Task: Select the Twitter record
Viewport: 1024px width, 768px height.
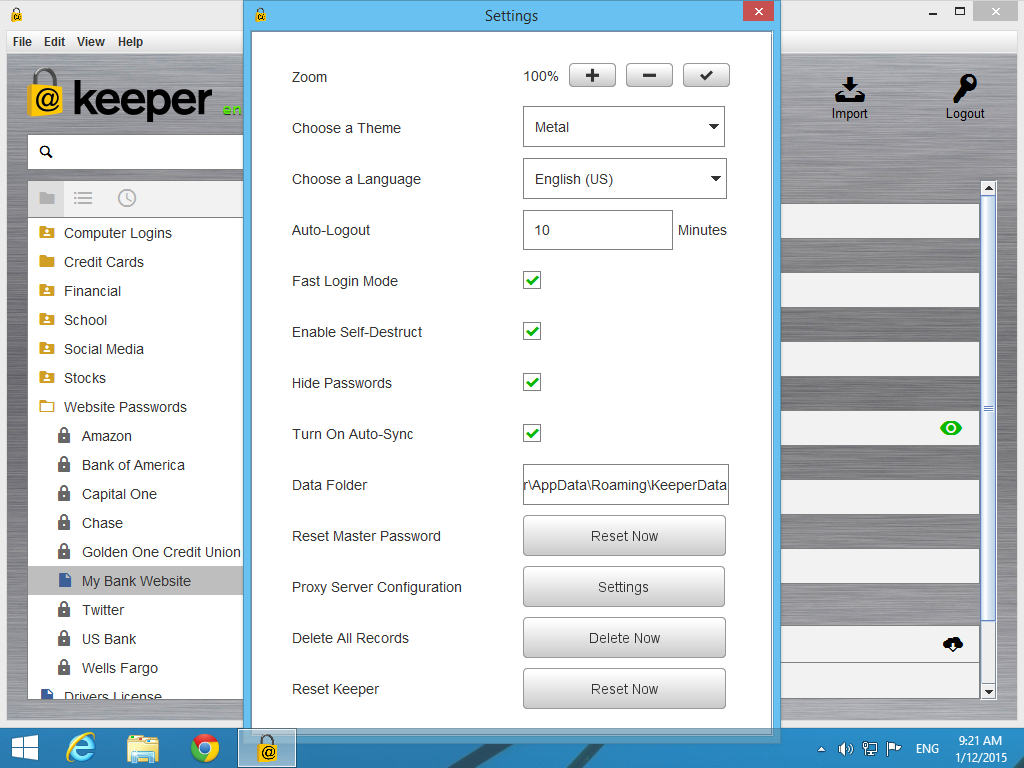Action: pyautogui.click(x=103, y=610)
